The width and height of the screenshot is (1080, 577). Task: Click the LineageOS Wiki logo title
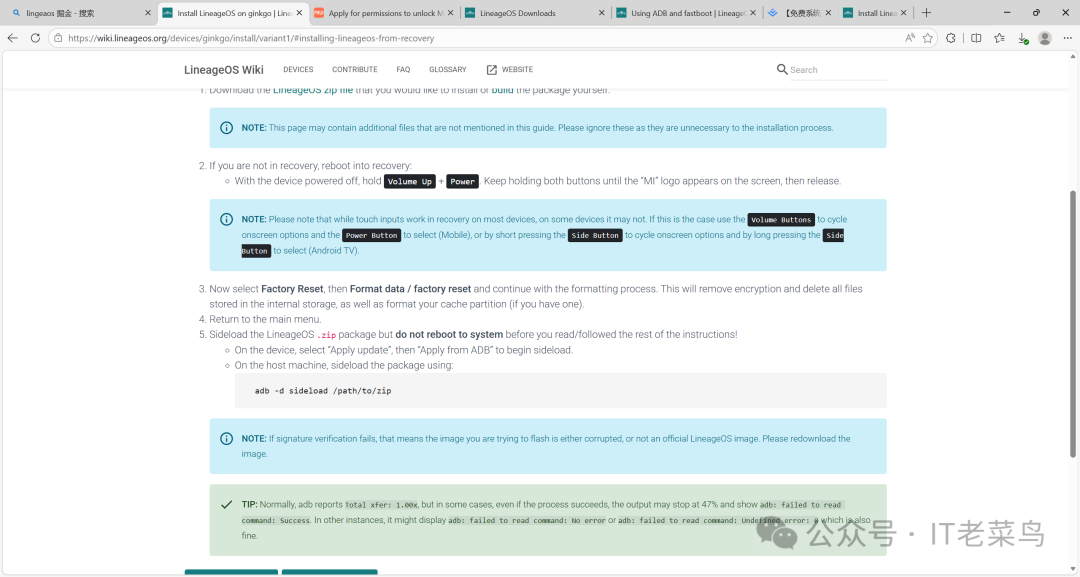click(x=224, y=70)
